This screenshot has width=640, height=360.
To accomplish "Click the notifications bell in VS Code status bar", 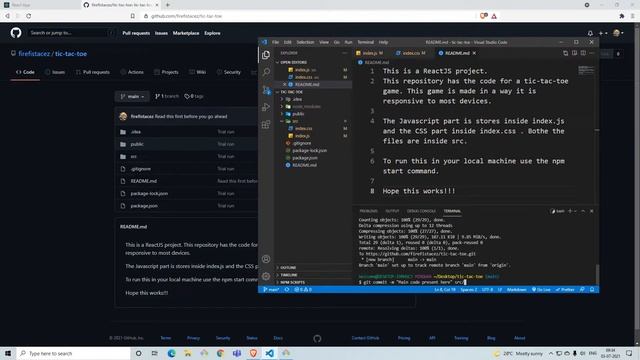I will [592, 289].
